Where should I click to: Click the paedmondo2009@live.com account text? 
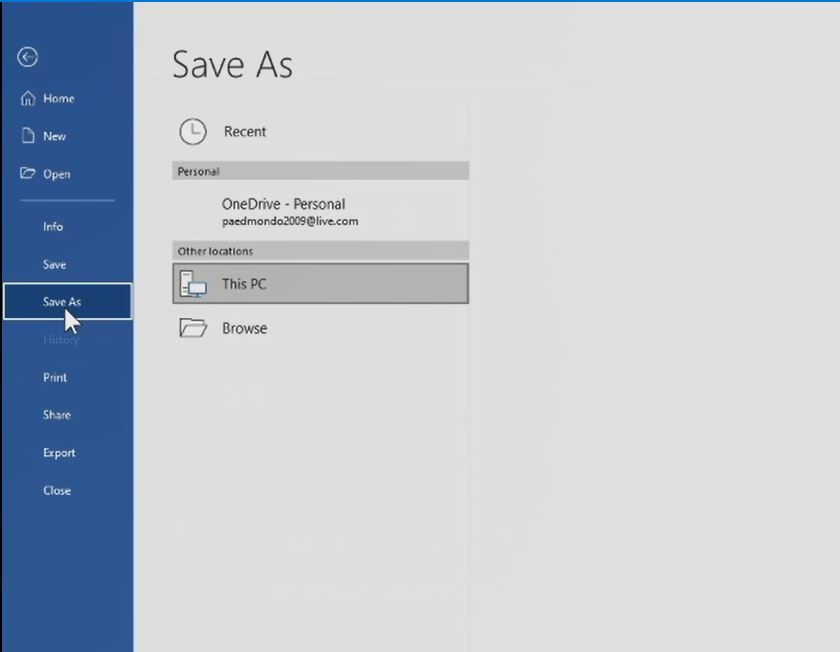click(290, 221)
